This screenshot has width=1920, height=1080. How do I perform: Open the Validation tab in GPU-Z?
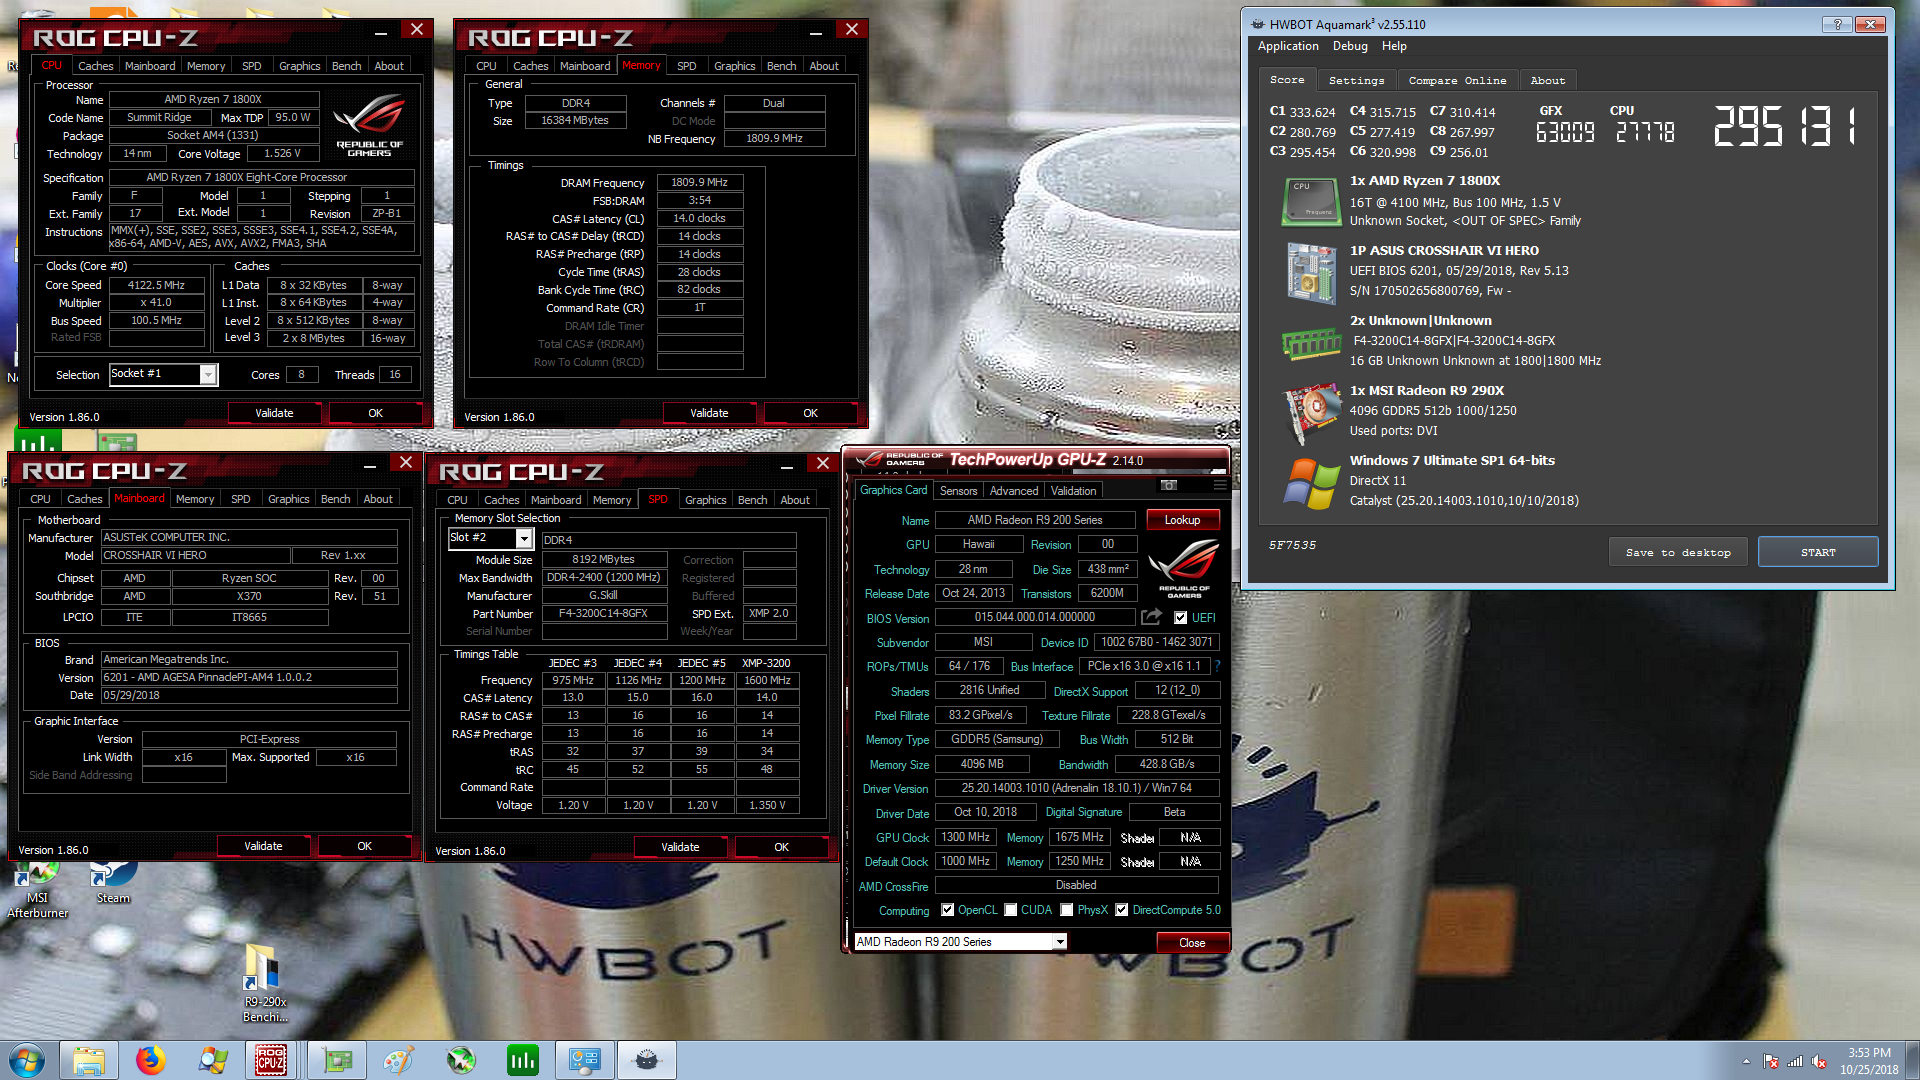[1073, 491]
